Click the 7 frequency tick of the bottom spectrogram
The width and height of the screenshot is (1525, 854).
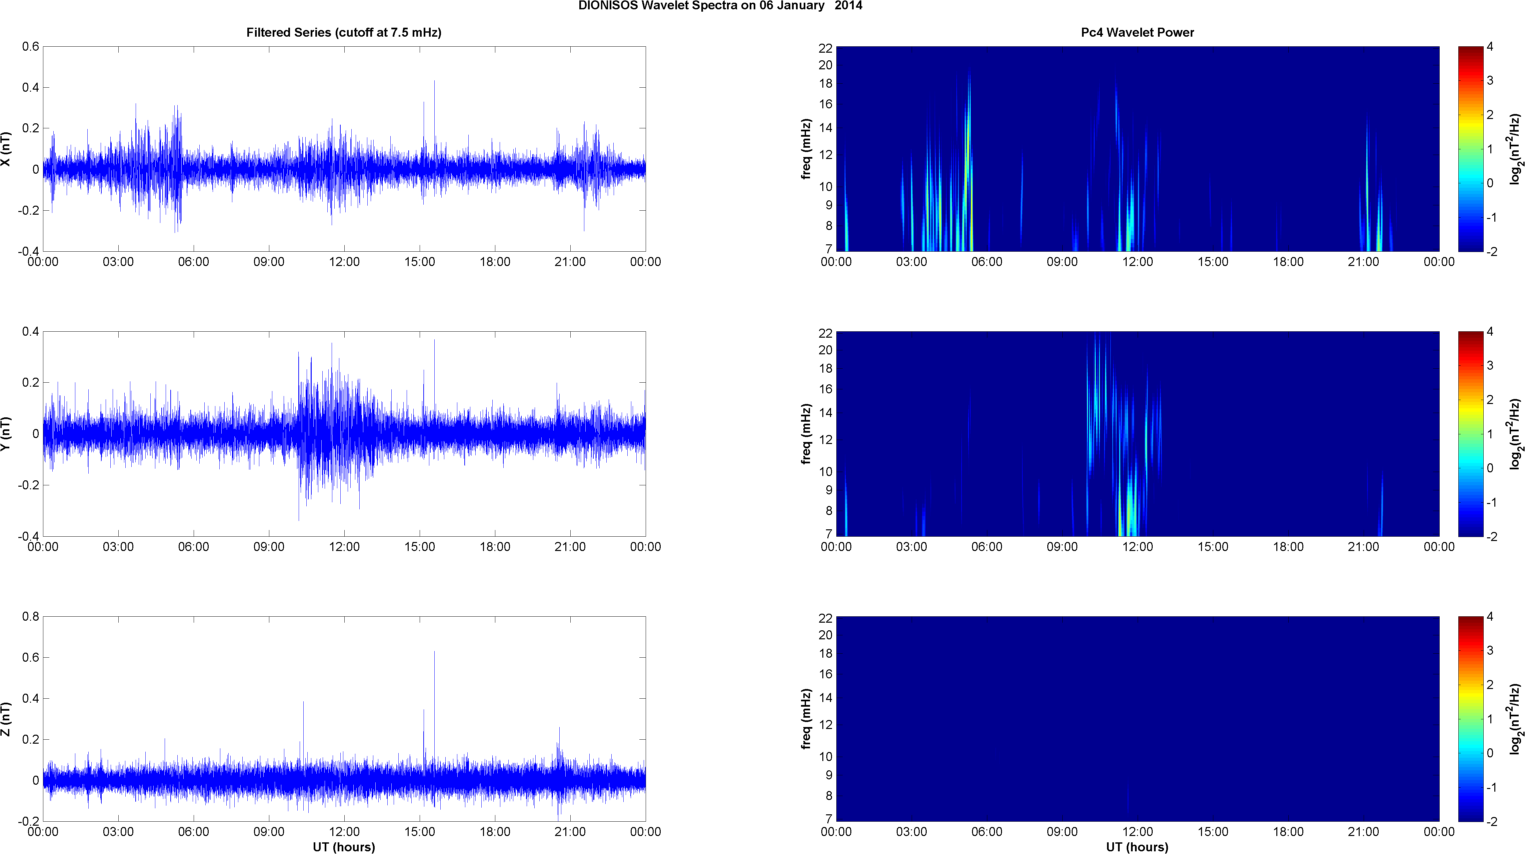(829, 819)
